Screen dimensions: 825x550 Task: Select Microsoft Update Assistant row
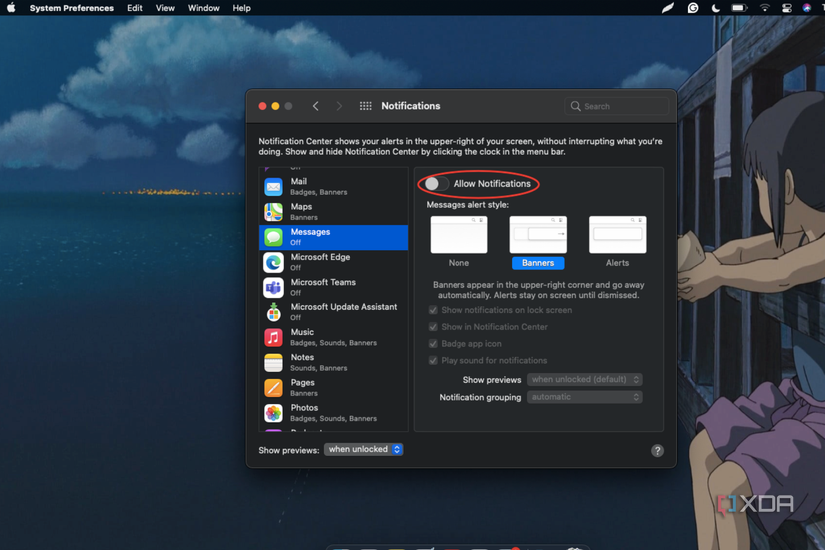334,312
